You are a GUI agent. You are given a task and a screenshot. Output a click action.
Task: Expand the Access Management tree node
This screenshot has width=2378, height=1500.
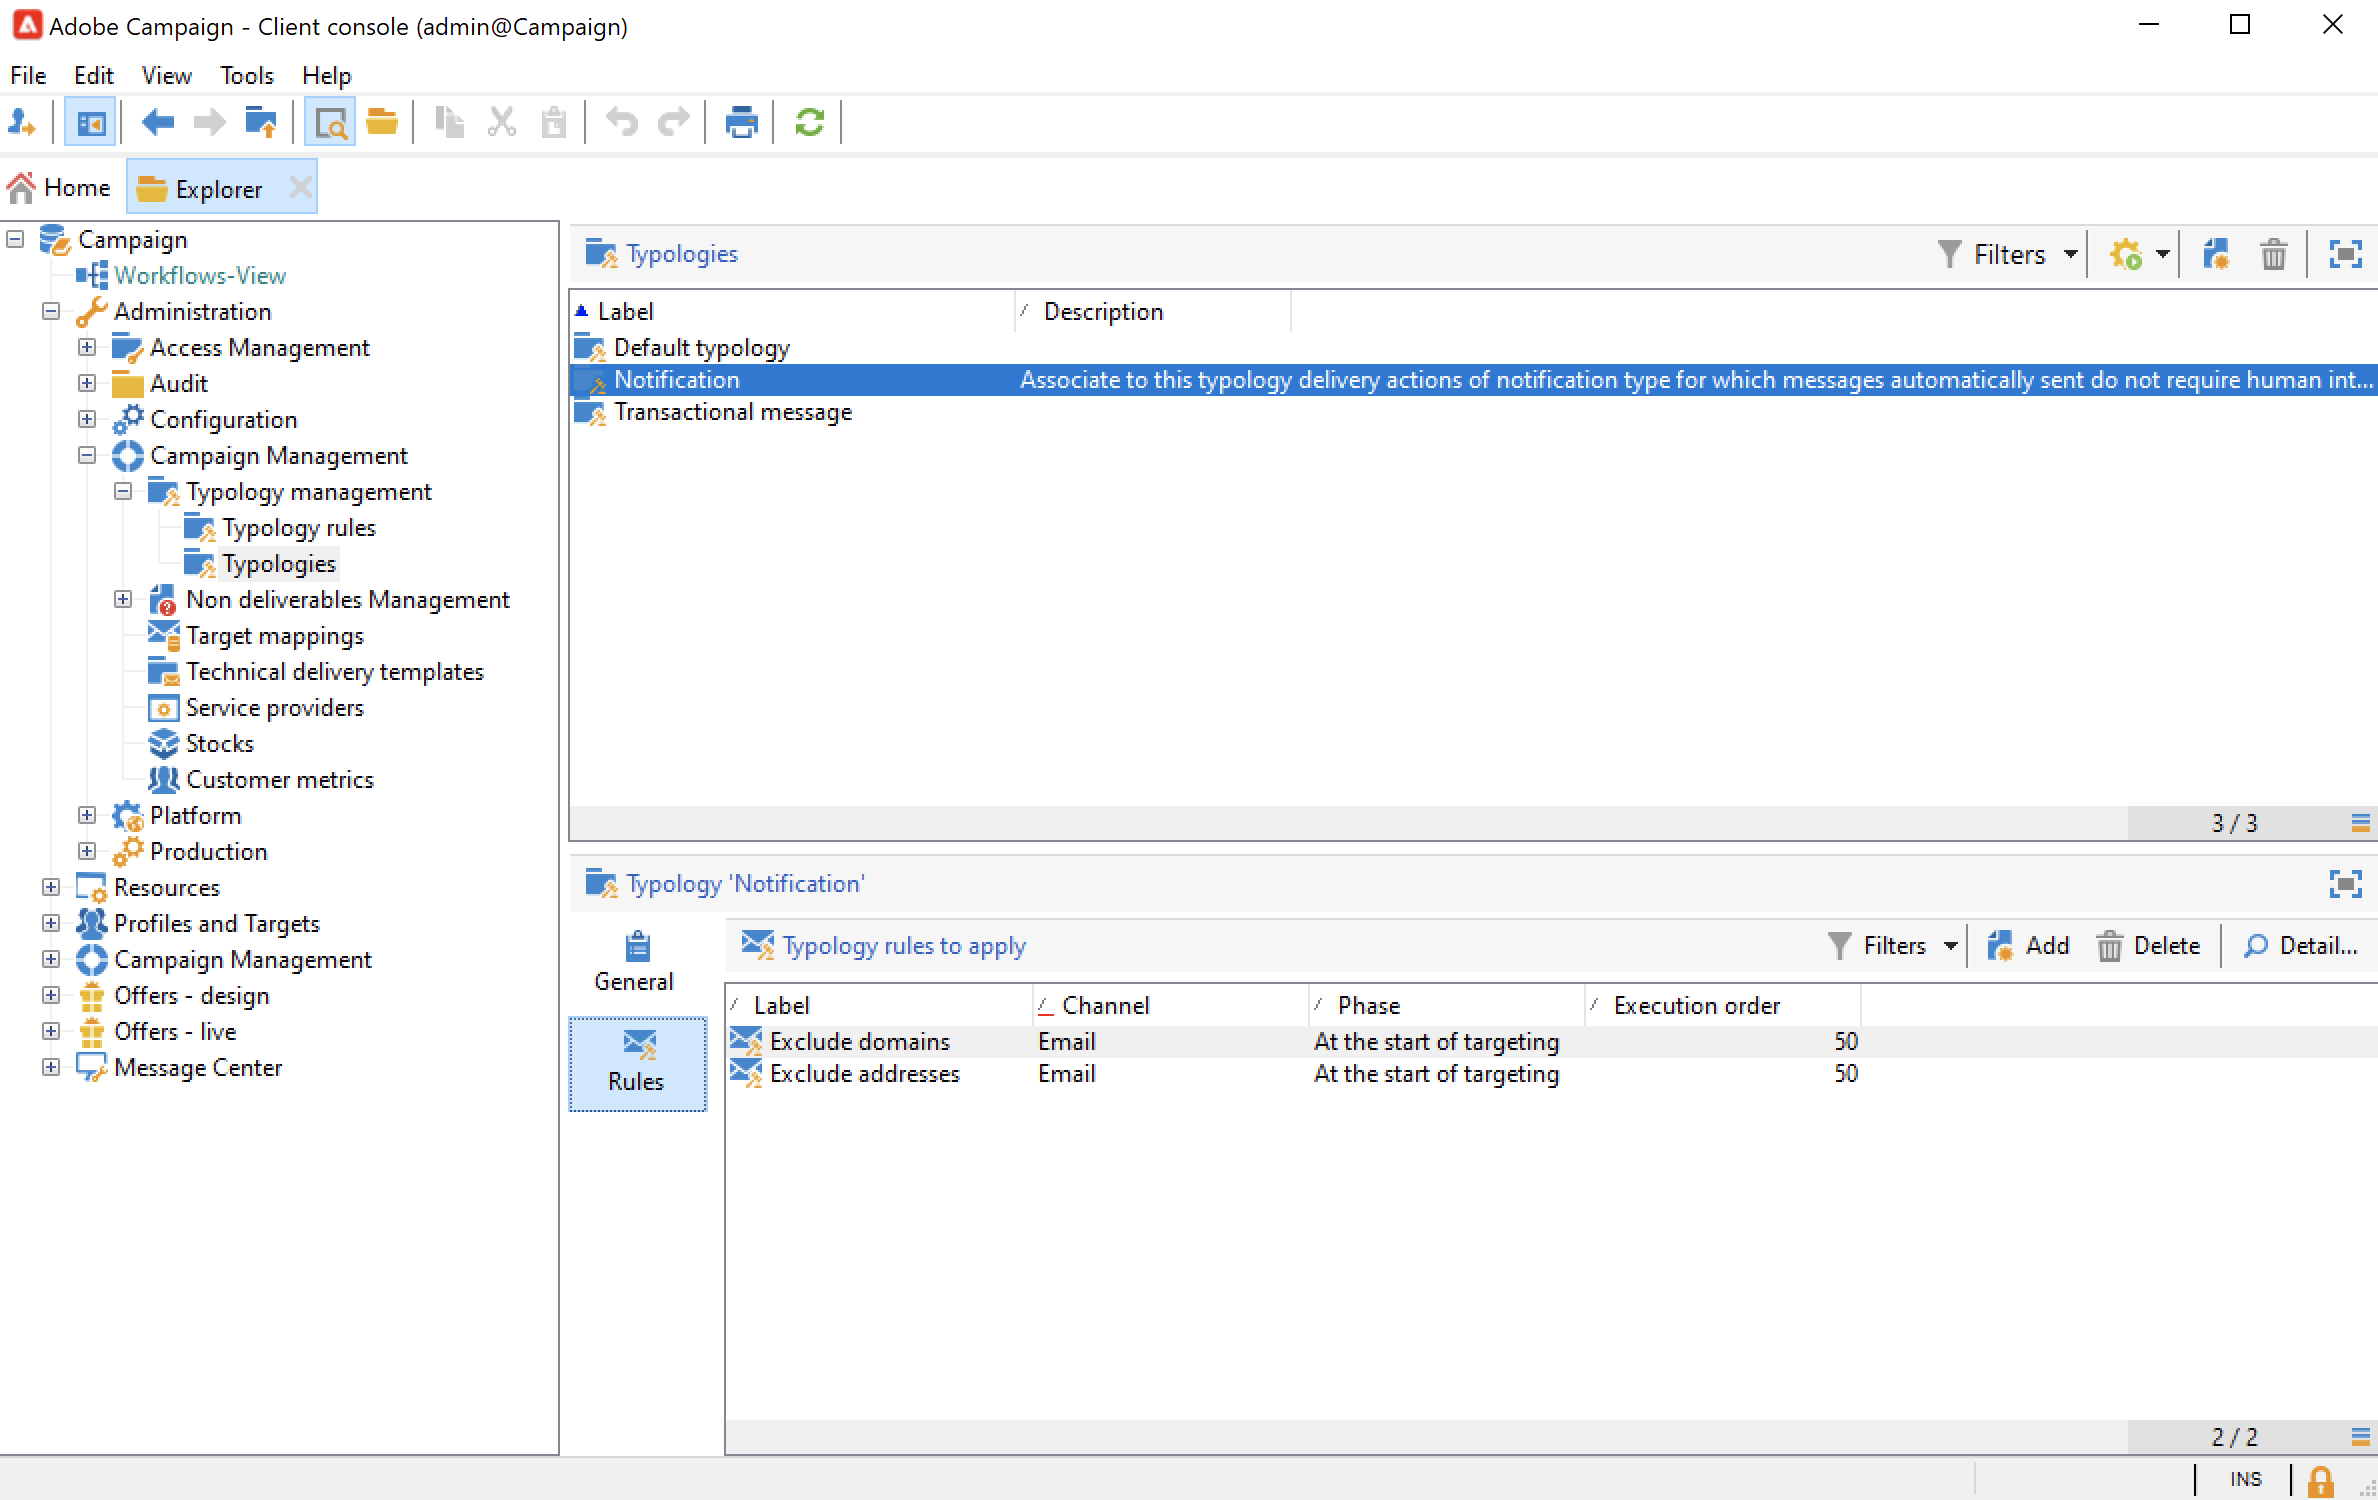tap(87, 348)
